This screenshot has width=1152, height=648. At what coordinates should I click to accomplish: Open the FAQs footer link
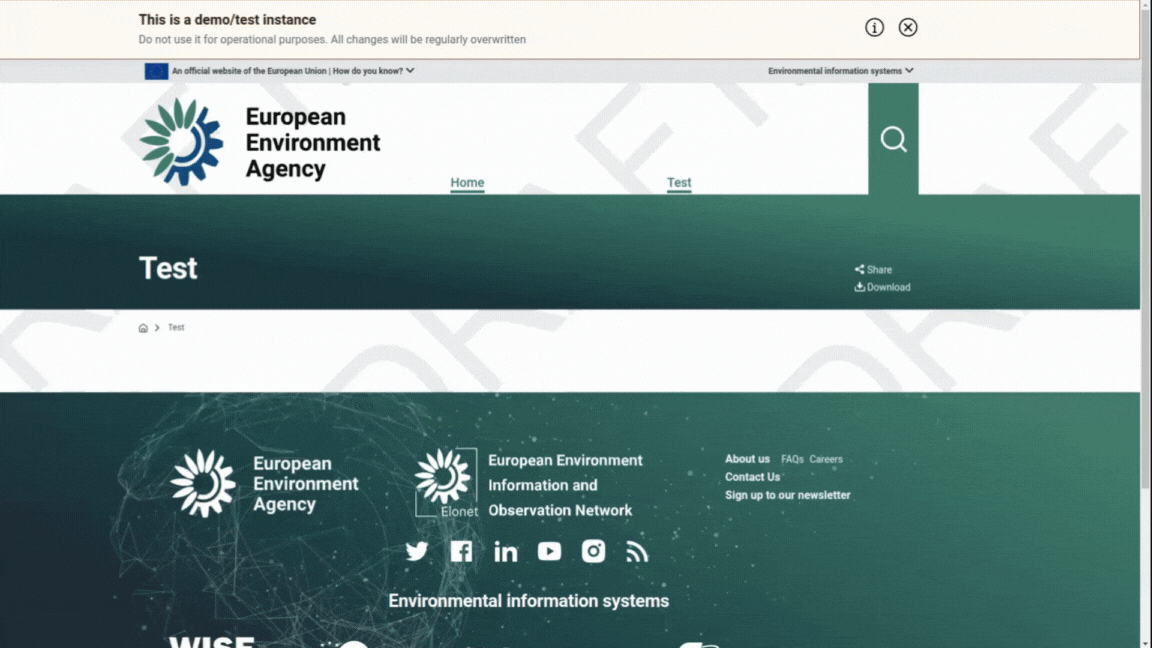[792, 459]
